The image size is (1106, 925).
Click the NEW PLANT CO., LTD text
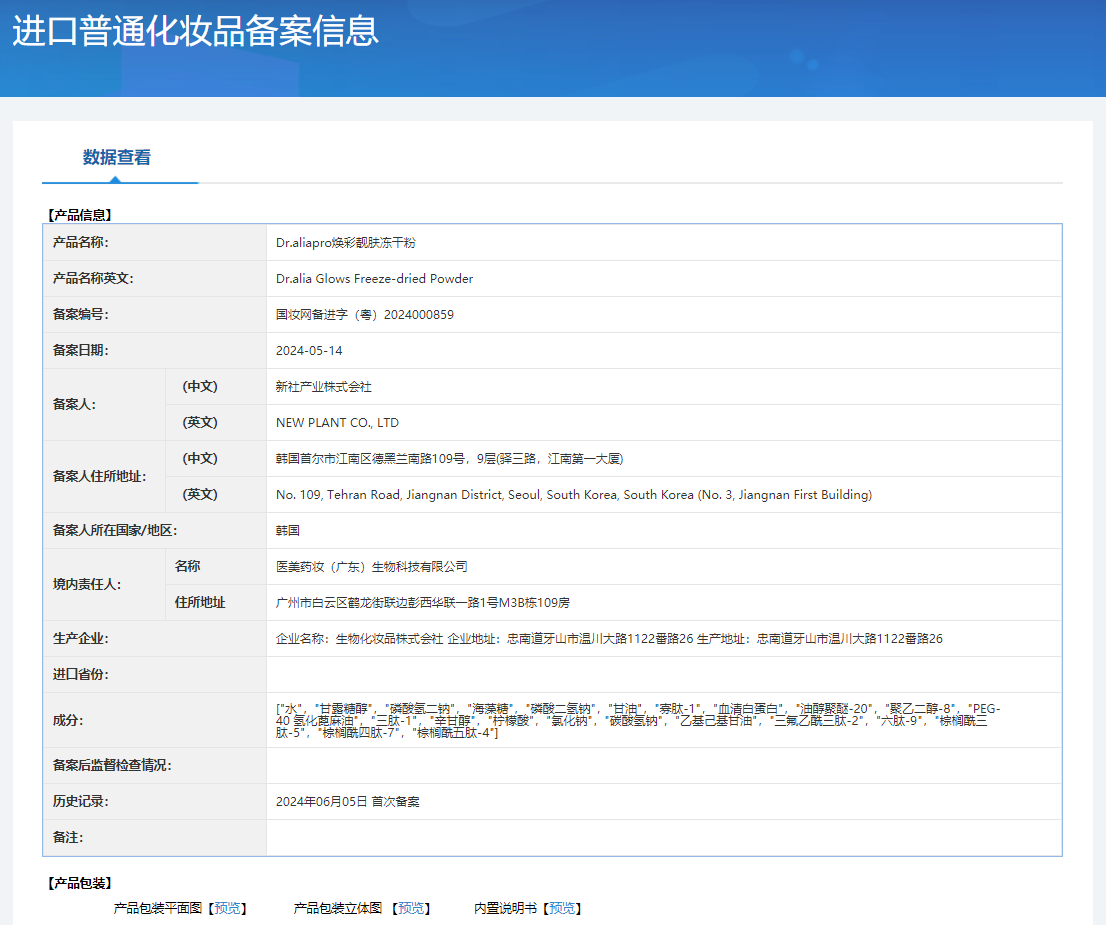click(x=337, y=423)
